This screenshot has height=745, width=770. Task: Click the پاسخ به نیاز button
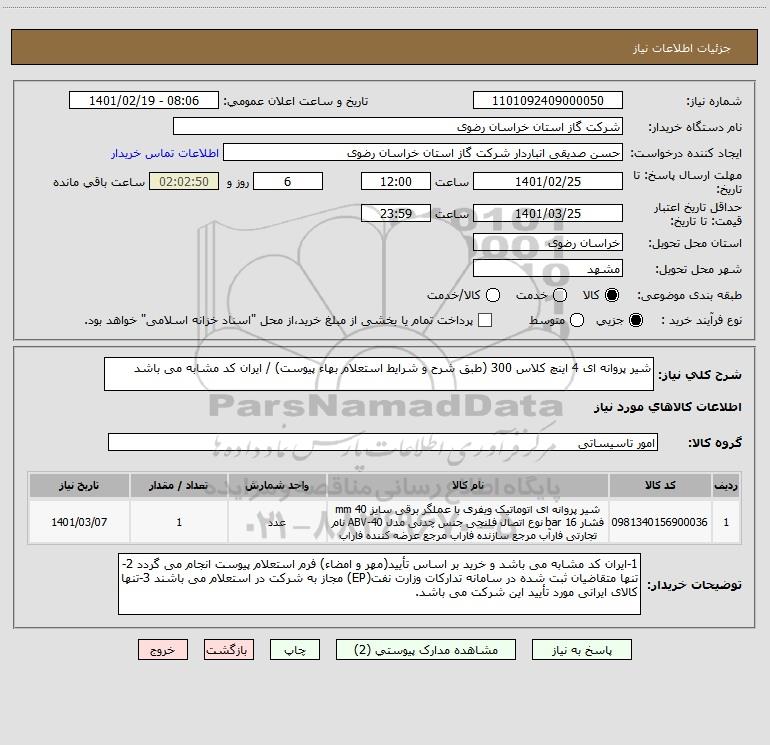581,650
